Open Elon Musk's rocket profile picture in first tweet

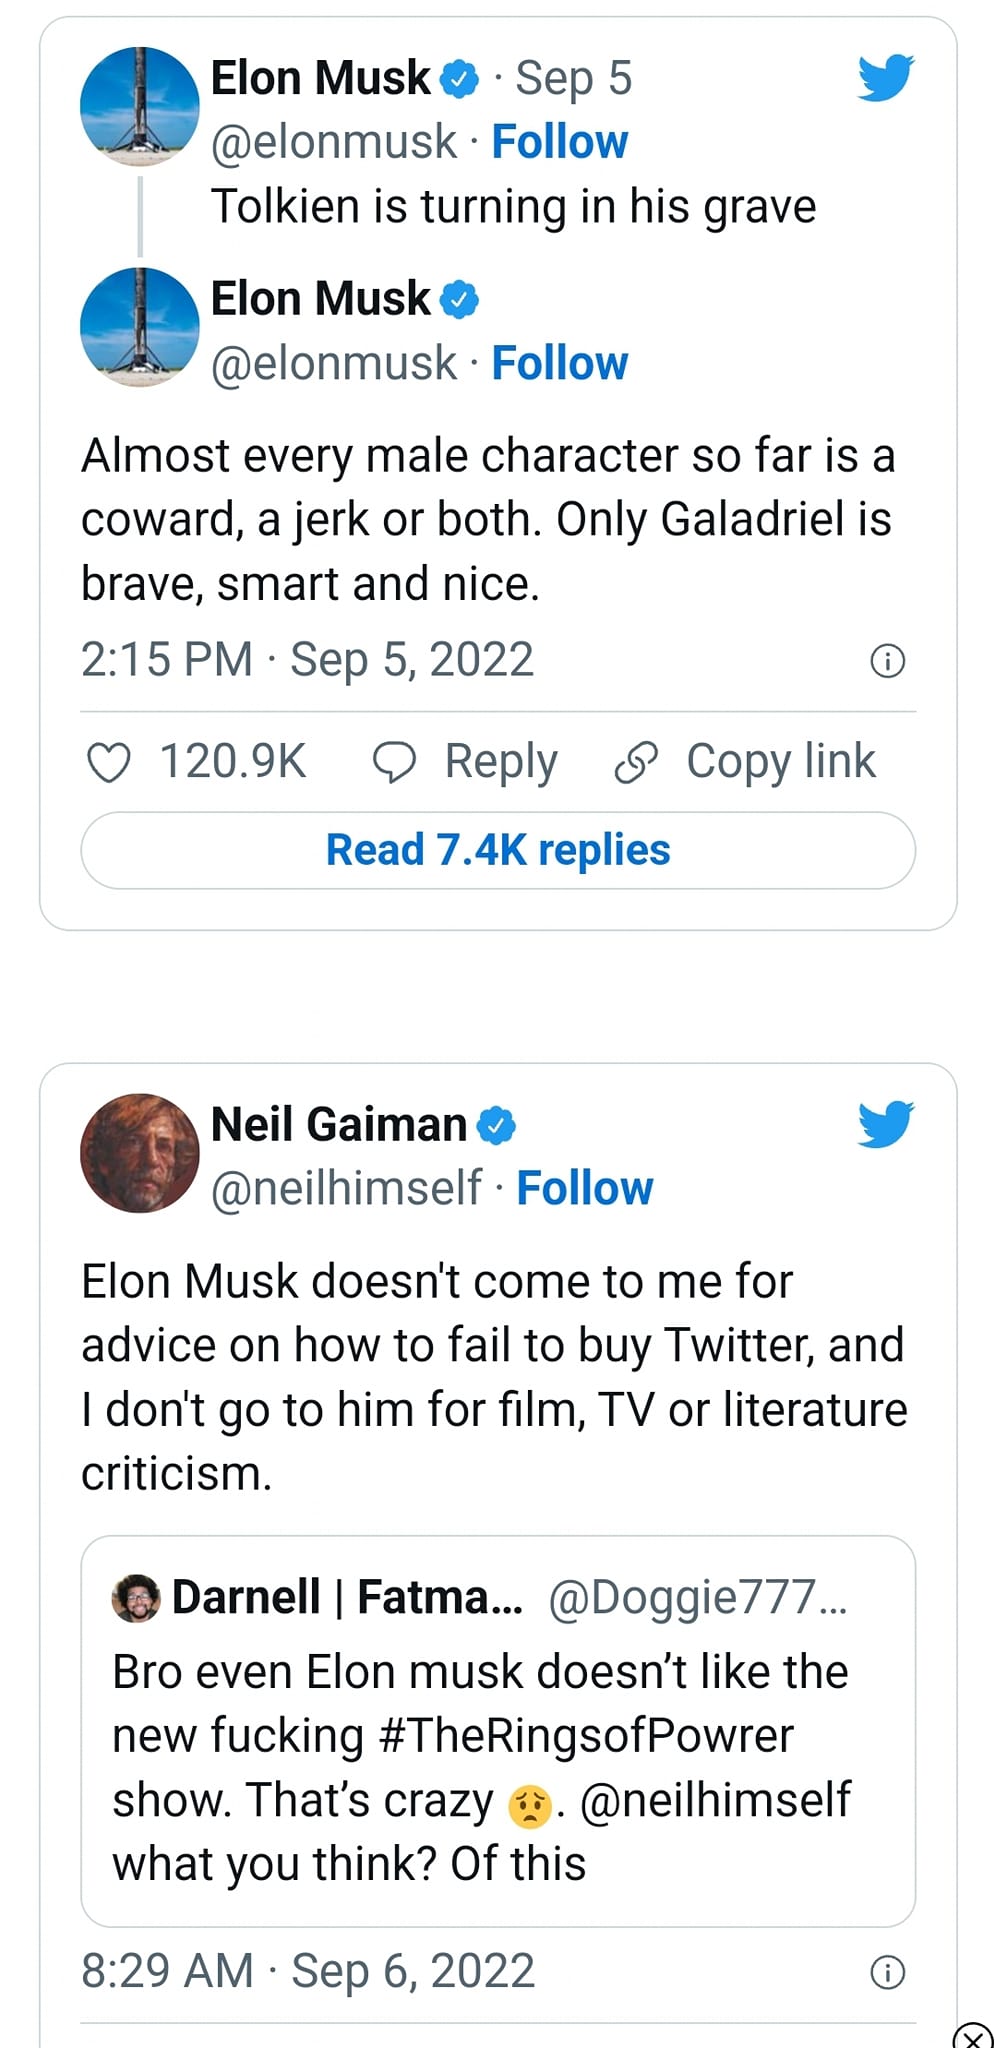pos(140,106)
